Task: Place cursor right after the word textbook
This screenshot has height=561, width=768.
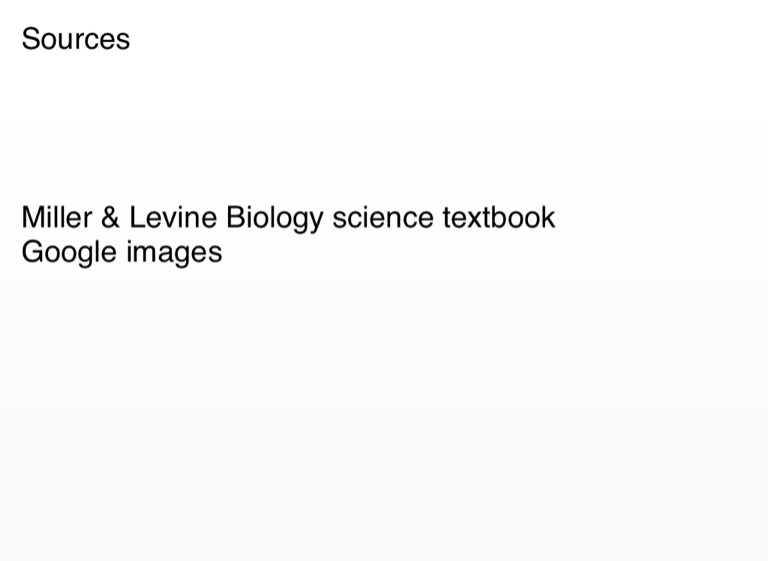Action: pyautogui.click(x=557, y=217)
